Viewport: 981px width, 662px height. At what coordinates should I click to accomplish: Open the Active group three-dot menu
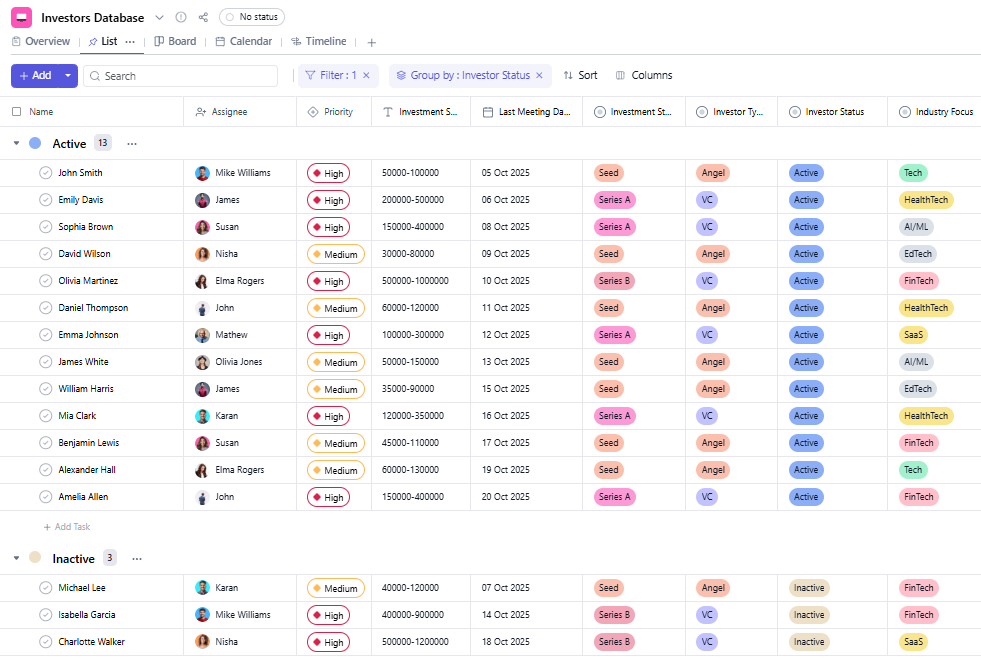pos(132,144)
